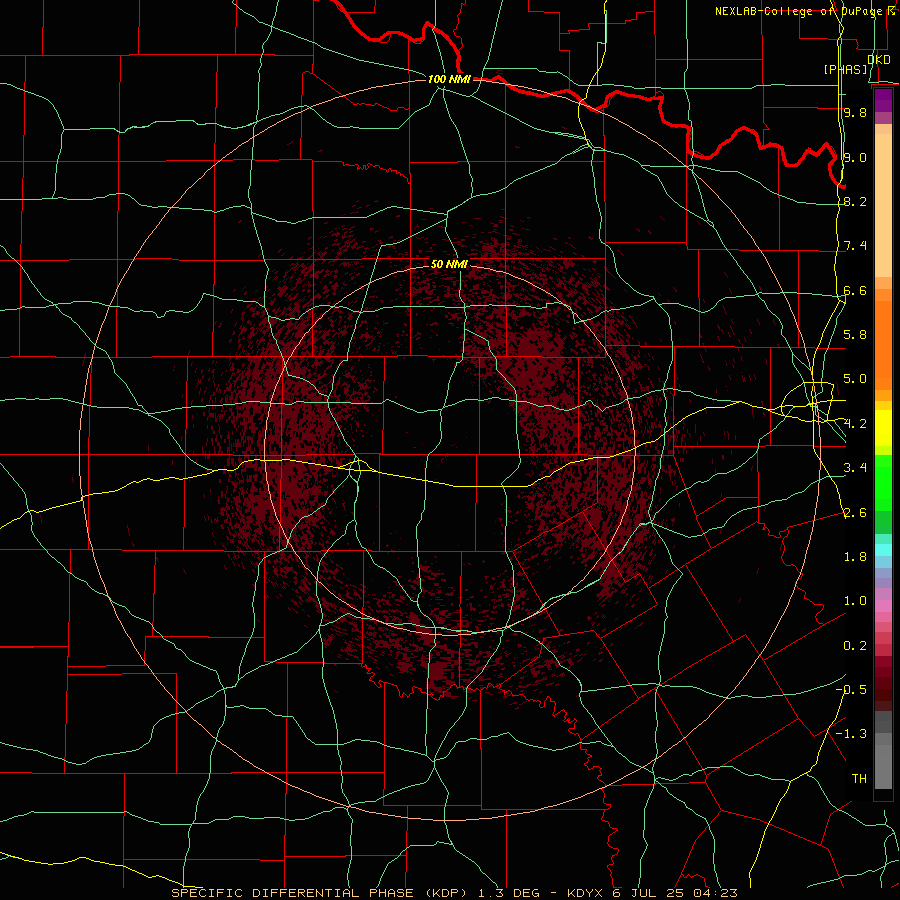900x900 pixels.
Task: Pick the yellow band near 4.2
Action: pos(883,428)
